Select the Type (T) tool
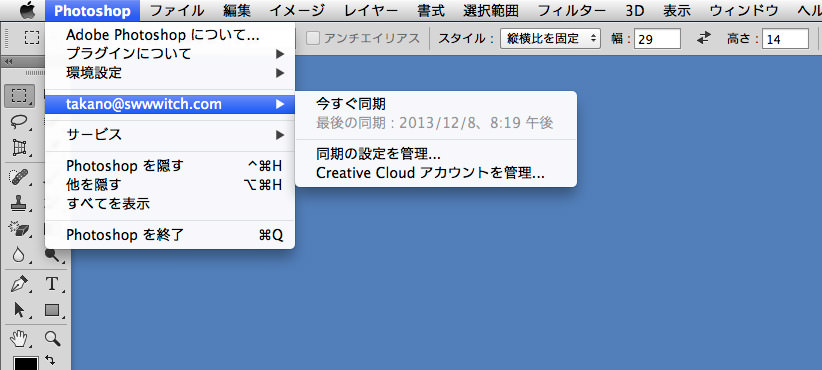 click(x=52, y=285)
